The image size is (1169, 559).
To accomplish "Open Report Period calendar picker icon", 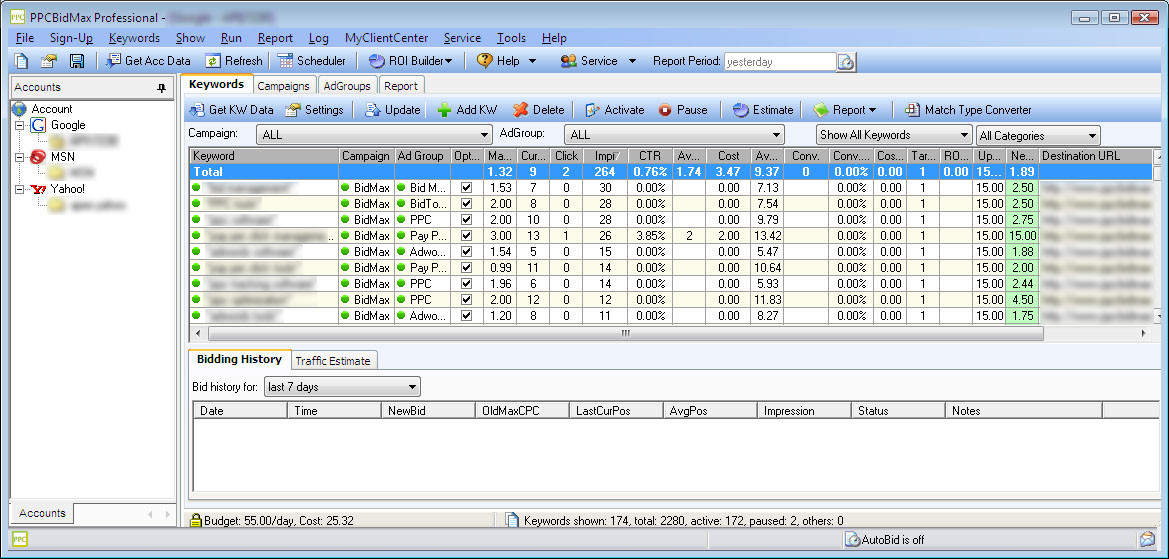I will 845,62.
